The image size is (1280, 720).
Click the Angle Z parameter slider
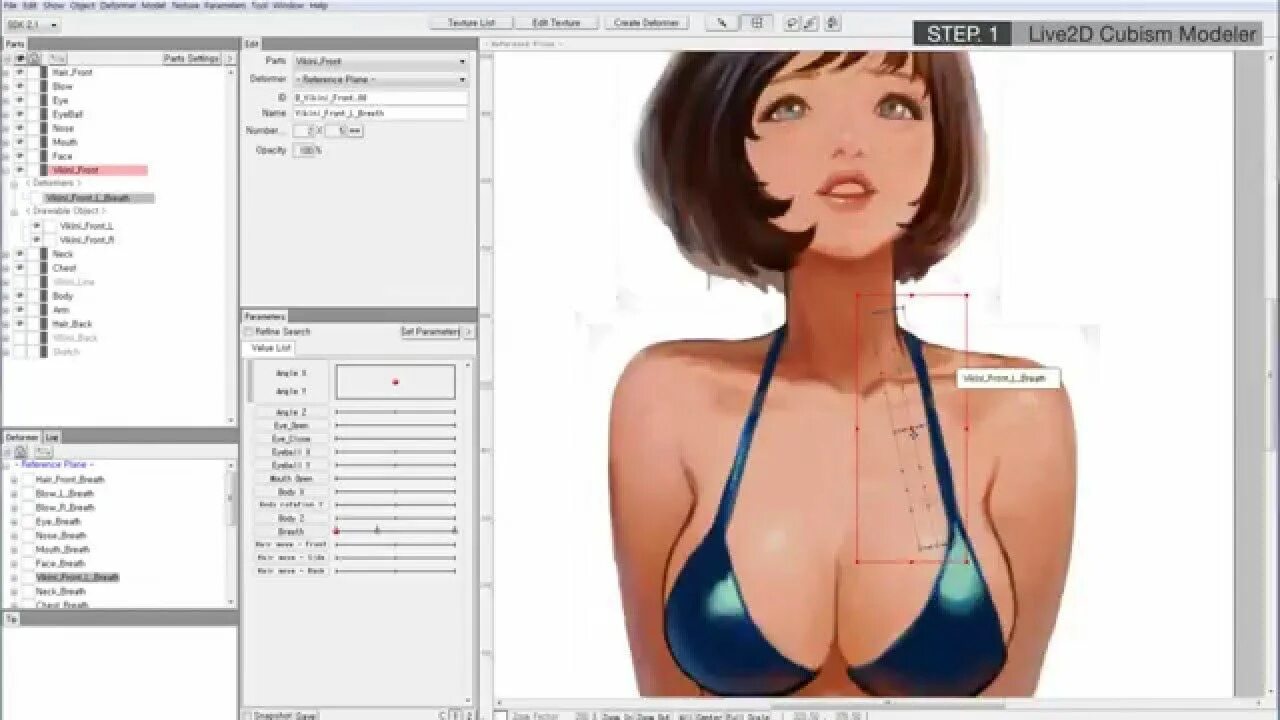click(x=395, y=412)
